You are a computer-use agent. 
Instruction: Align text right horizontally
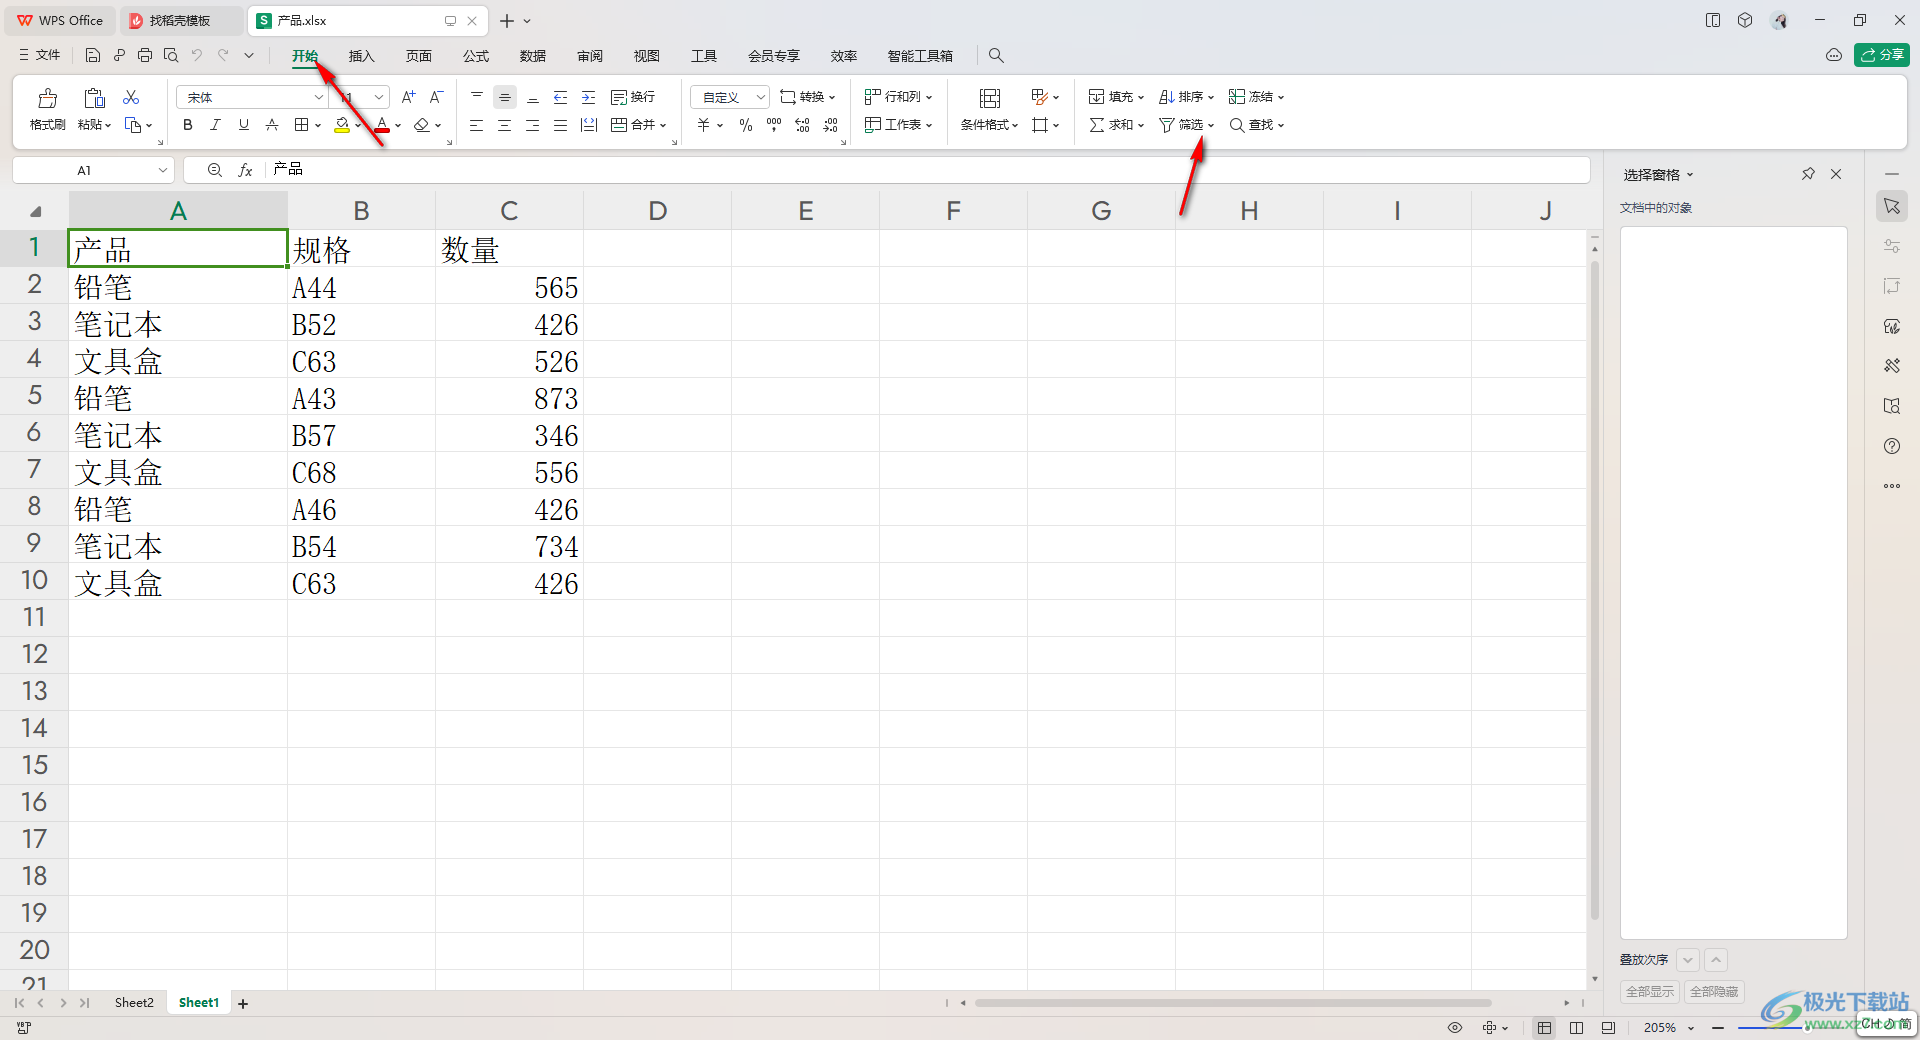tap(533, 125)
